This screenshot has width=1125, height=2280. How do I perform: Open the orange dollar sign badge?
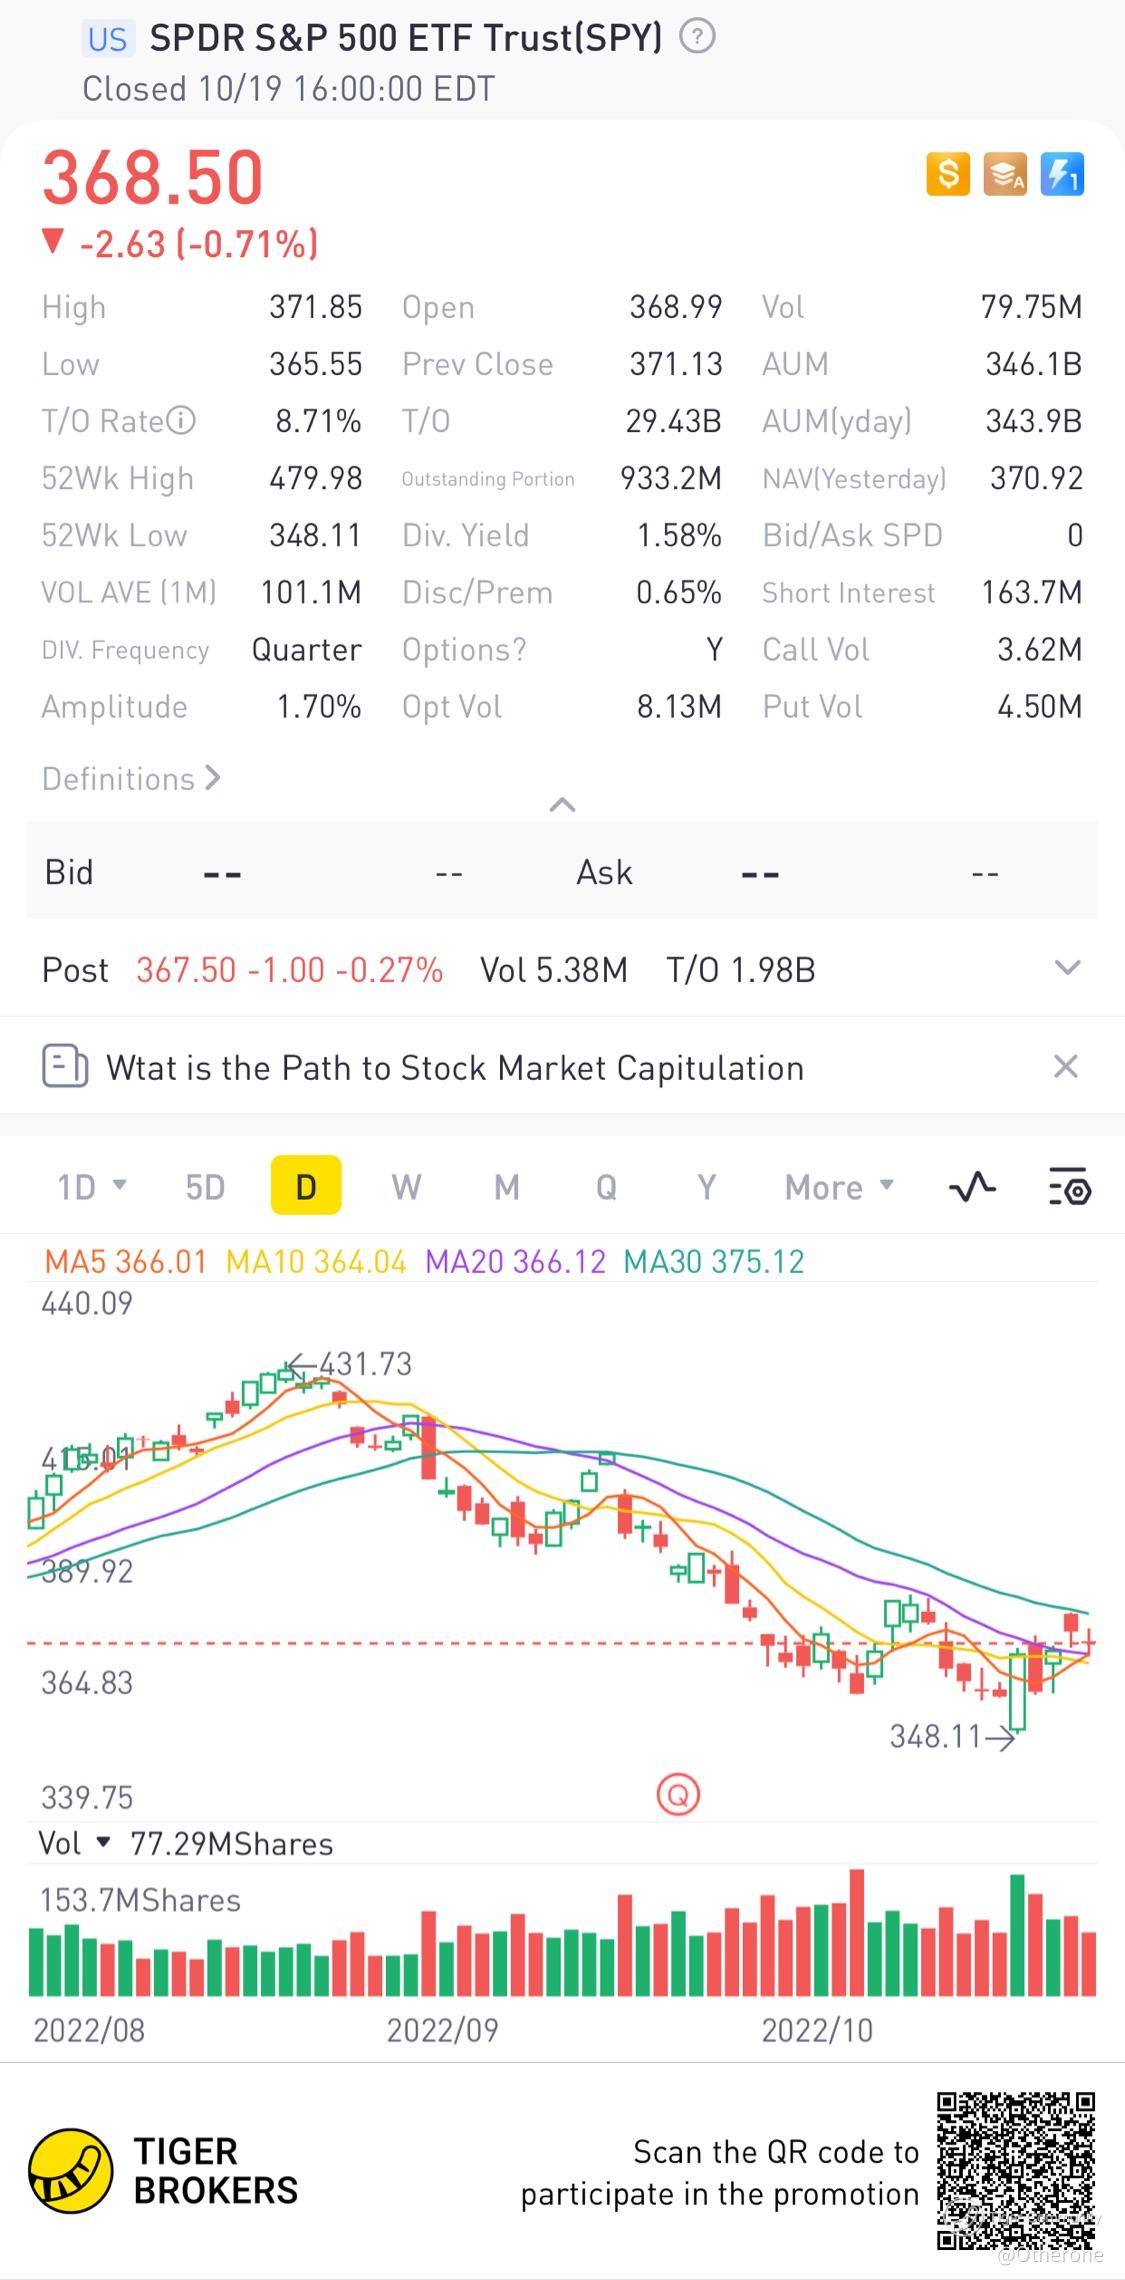point(948,174)
